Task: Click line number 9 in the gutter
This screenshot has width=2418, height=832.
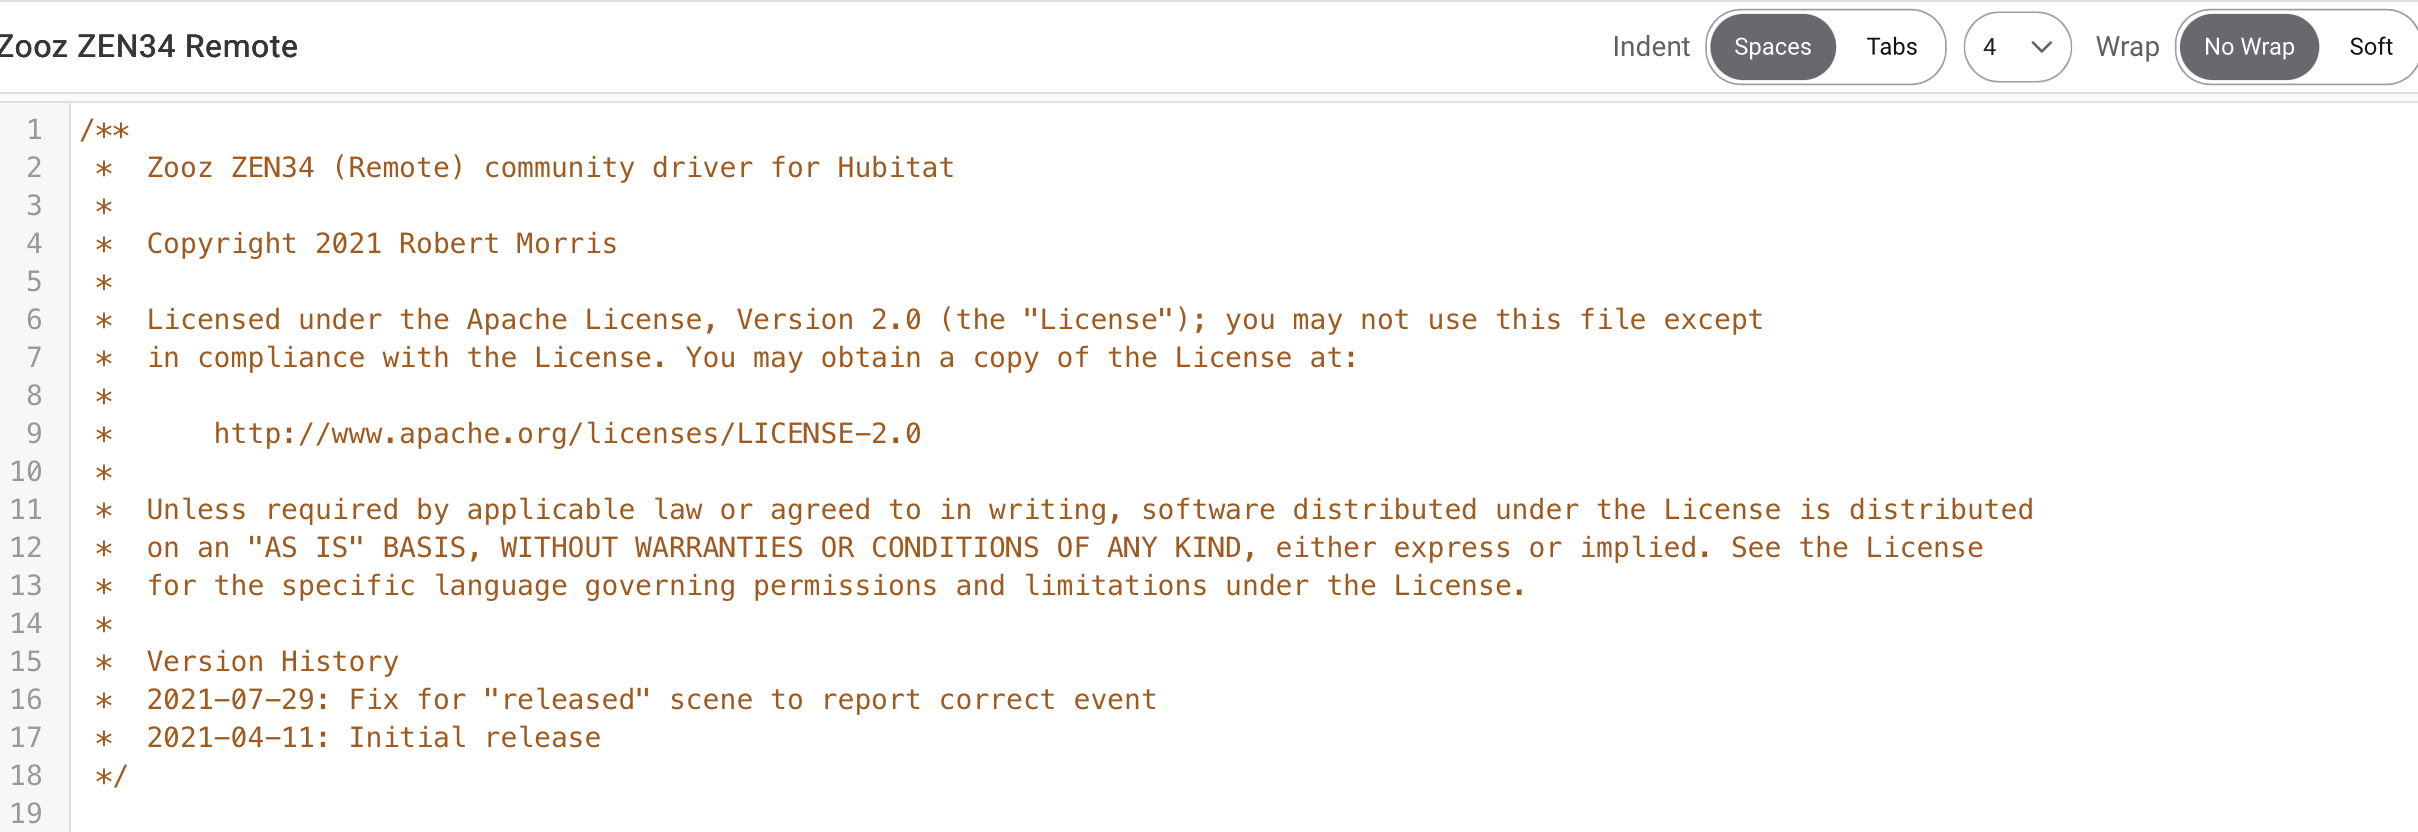Action: [x=34, y=434]
